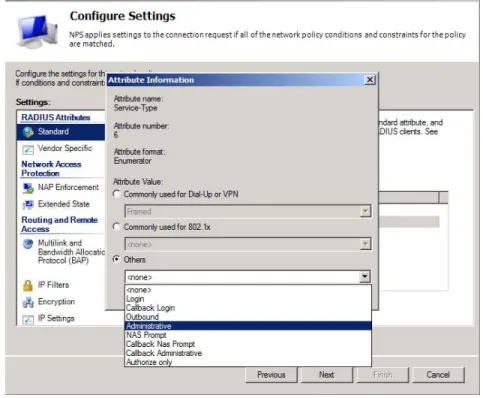483x398 pixels.
Task: Click the Cancel button
Action: tap(438, 375)
